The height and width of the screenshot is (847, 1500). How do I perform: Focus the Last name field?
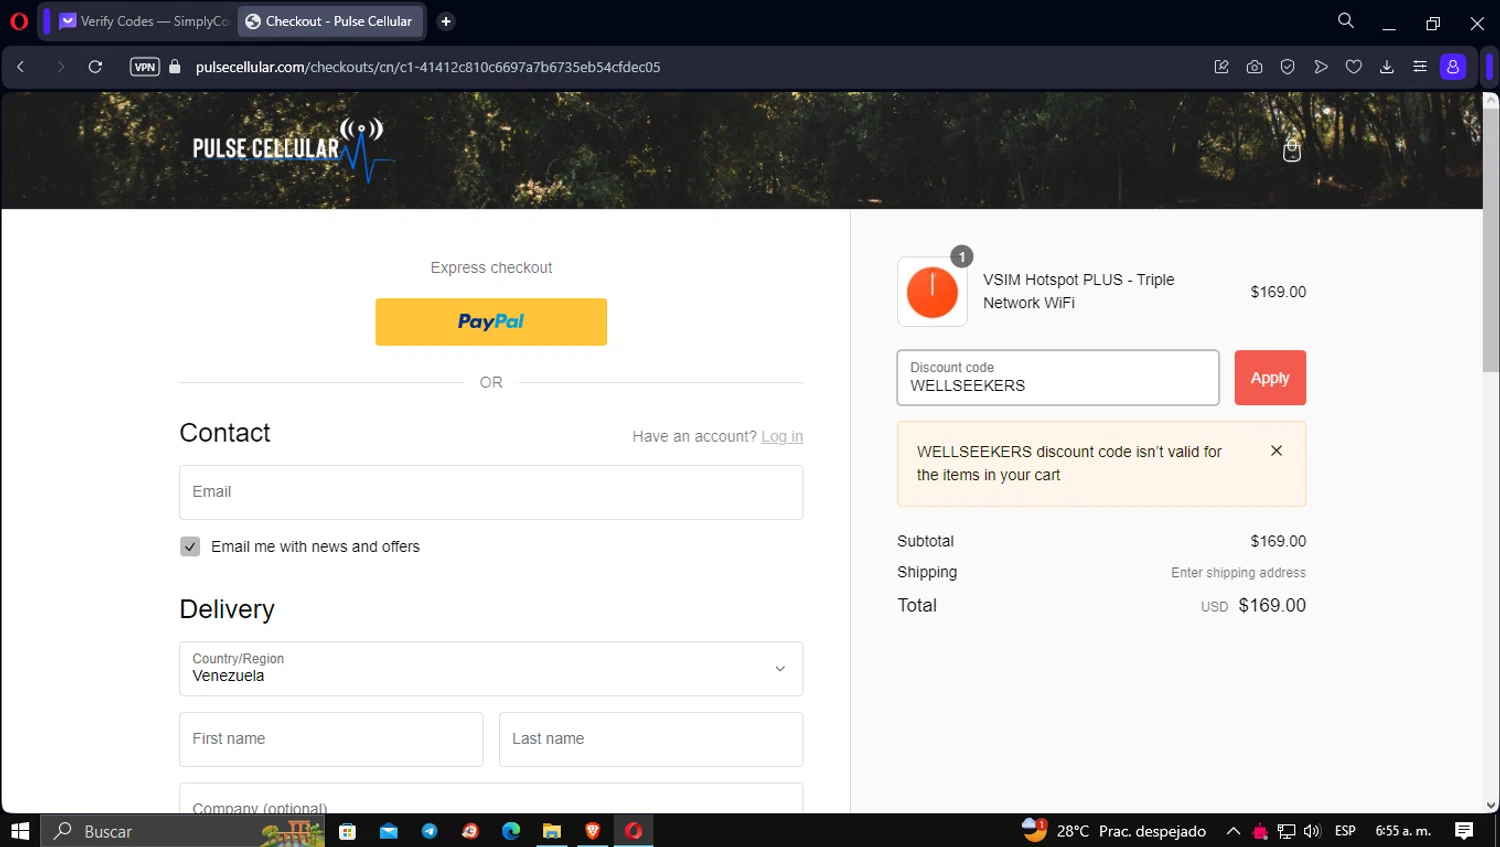coord(651,739)
